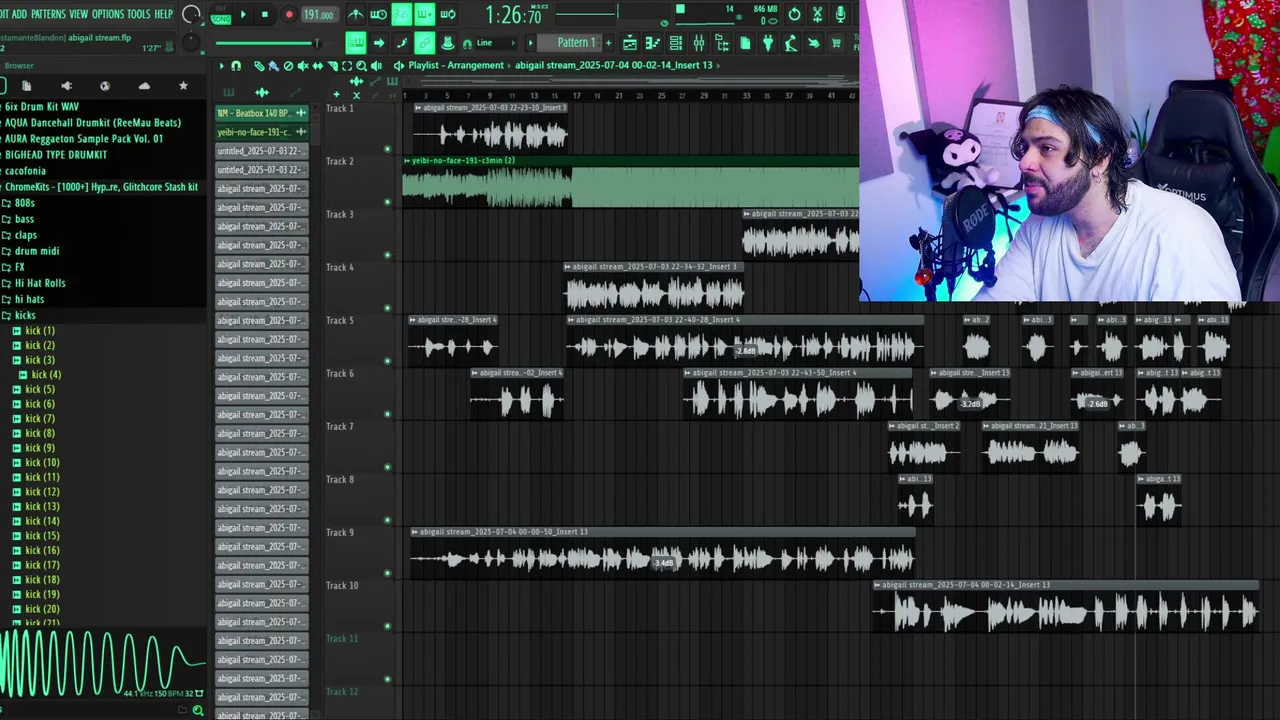Open the browser plugin database tab icon

click(x=66, y=86)
